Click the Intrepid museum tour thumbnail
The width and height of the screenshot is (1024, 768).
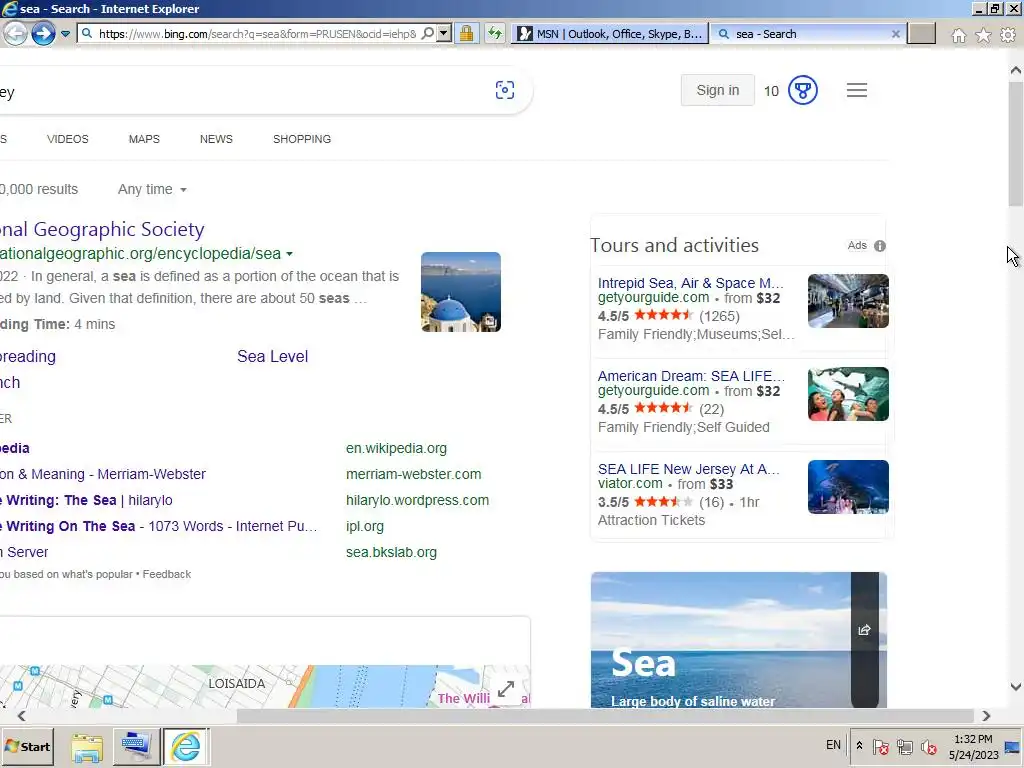tap(848, 301)
